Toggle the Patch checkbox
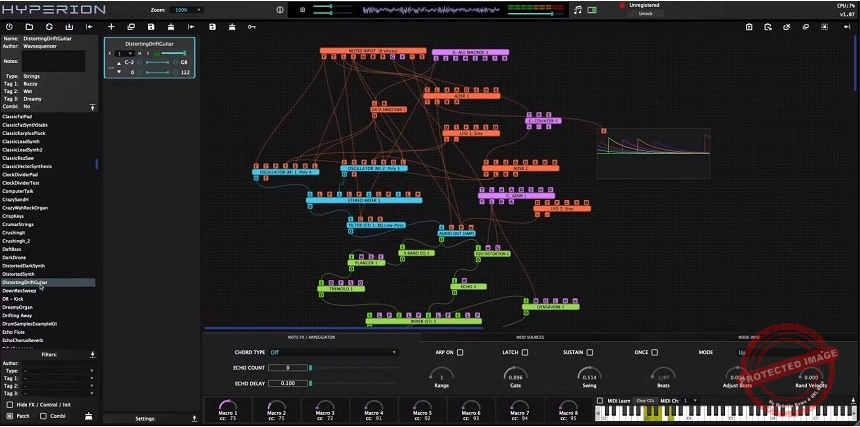The image size is (860, 427). pos(10,416)
